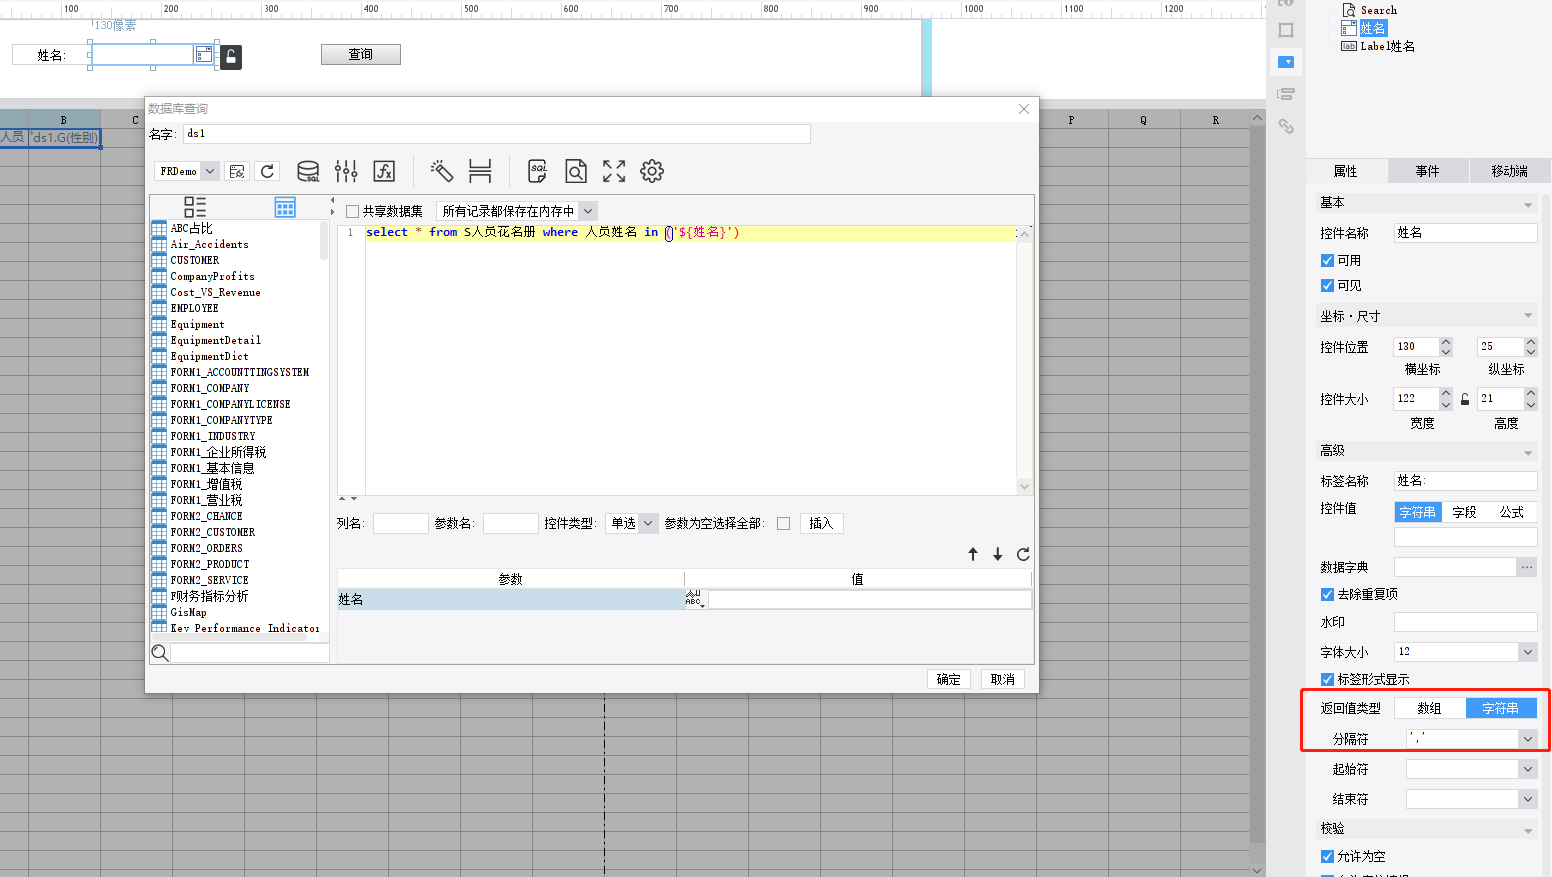Image resolution: width=1552 pixels, height=877 pixels.
Task: Uncheck the 可见 checkbox
Action: (1327, 285)
